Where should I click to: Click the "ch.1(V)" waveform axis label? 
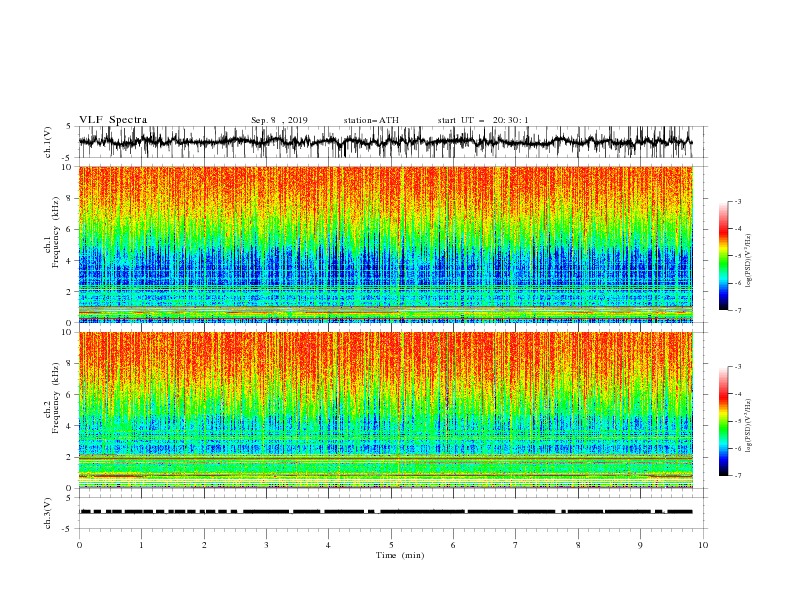[48, 142]
